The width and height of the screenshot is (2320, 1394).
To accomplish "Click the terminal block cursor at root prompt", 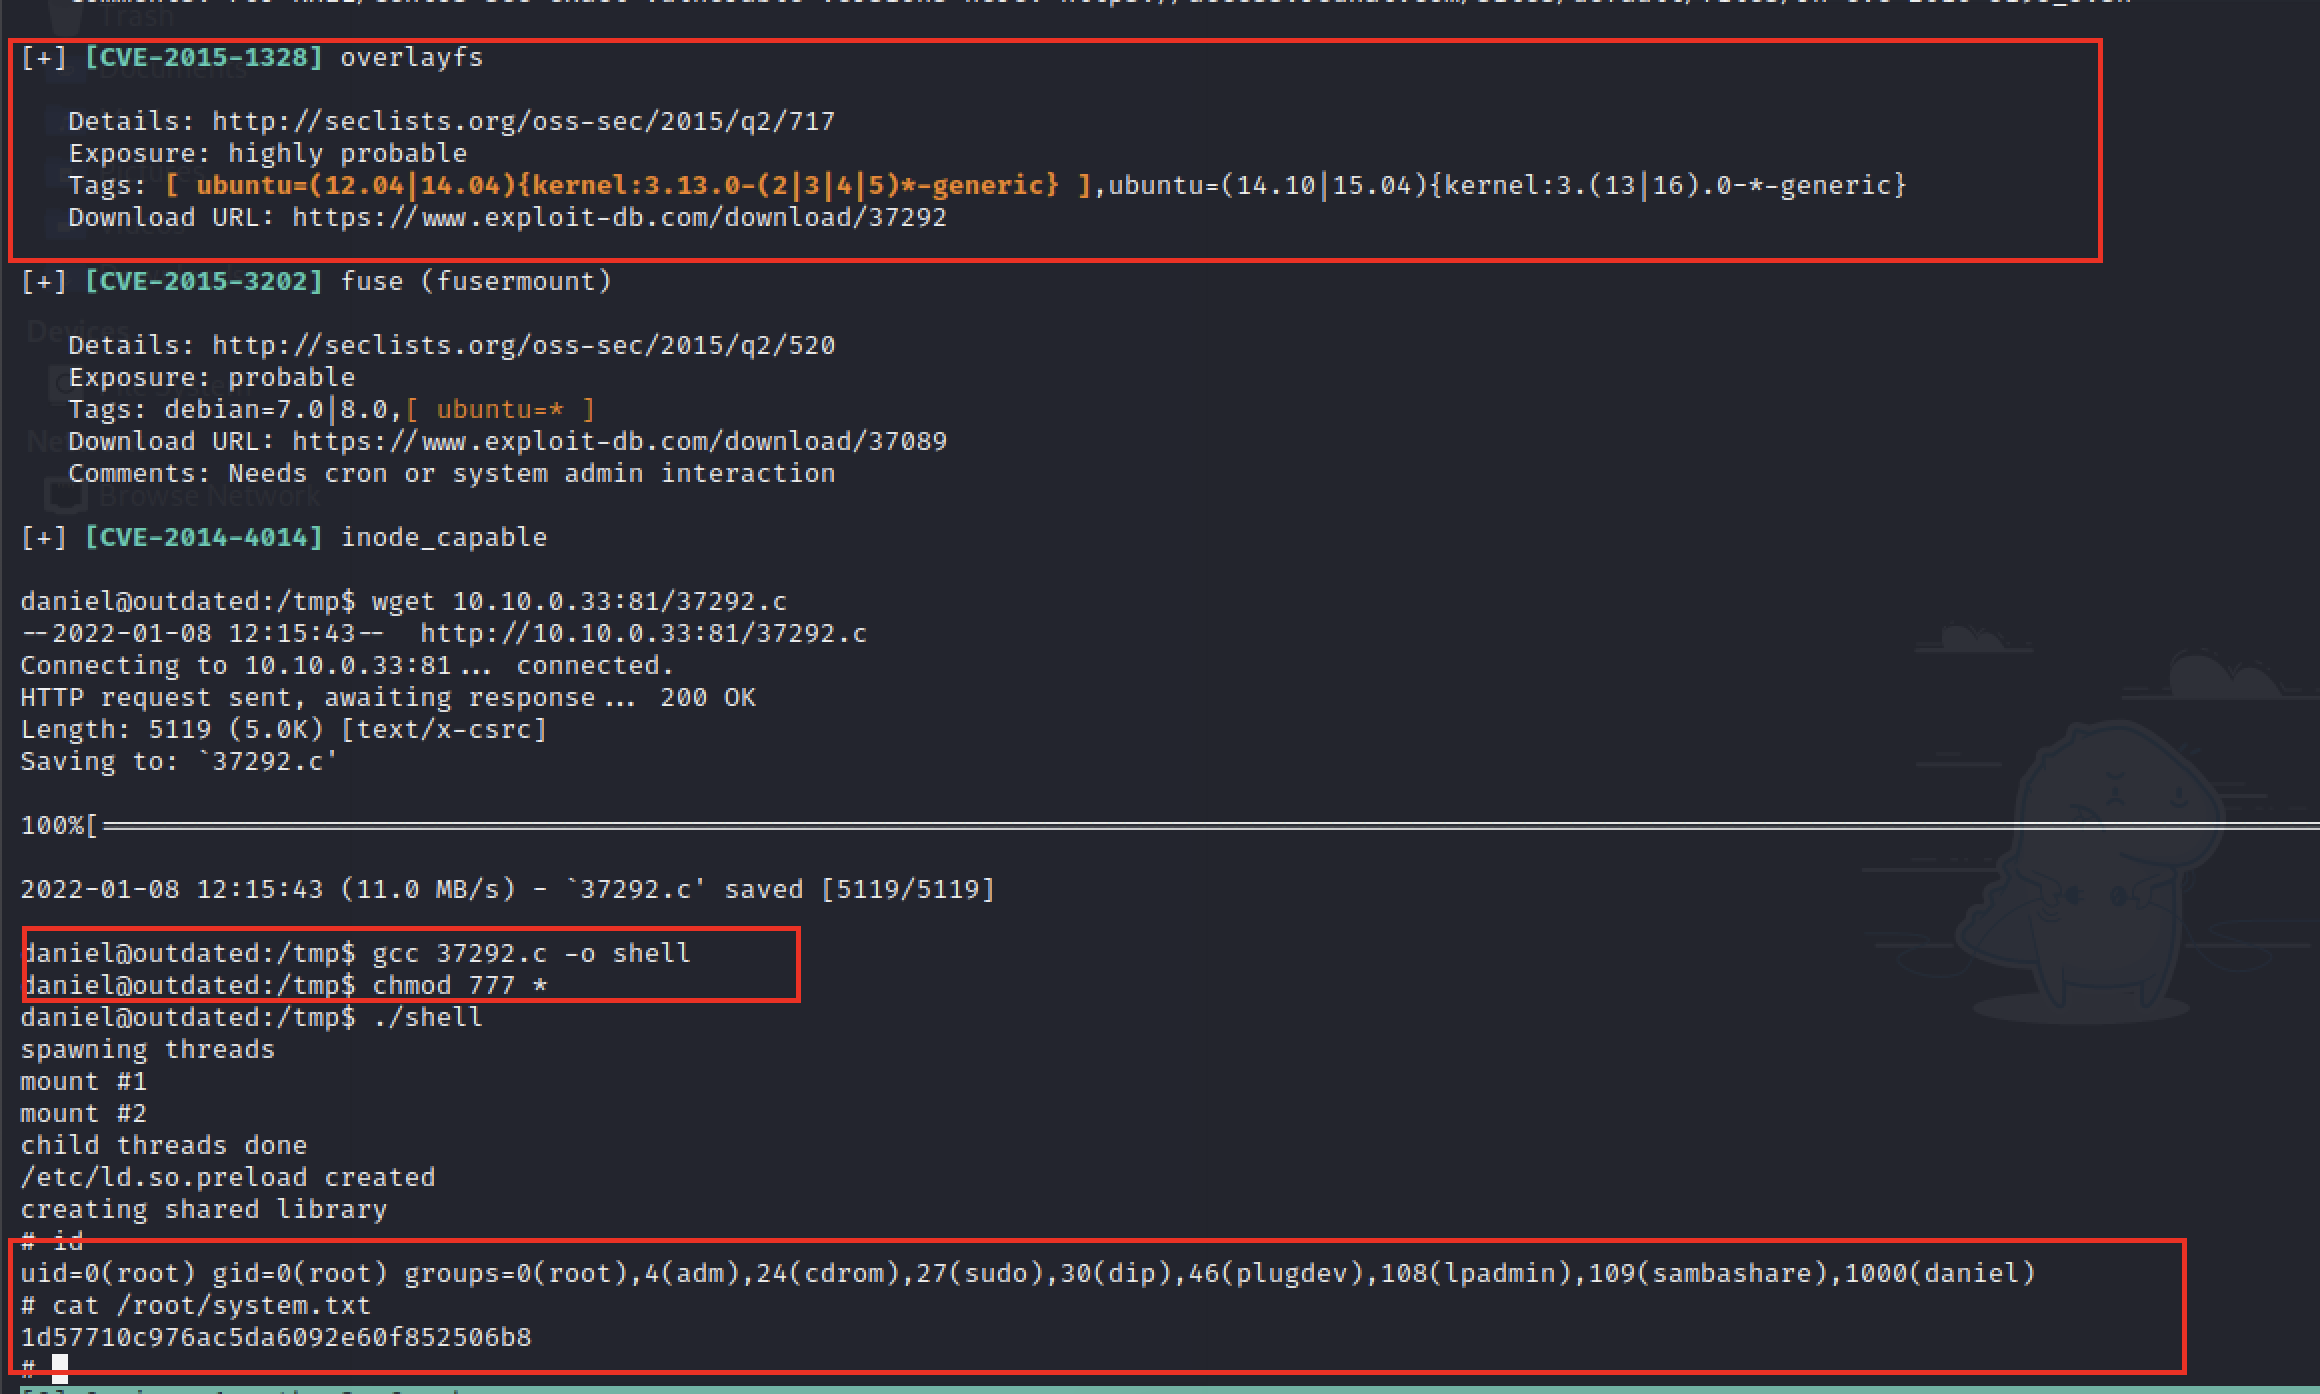I will [x=60, y=1367].
